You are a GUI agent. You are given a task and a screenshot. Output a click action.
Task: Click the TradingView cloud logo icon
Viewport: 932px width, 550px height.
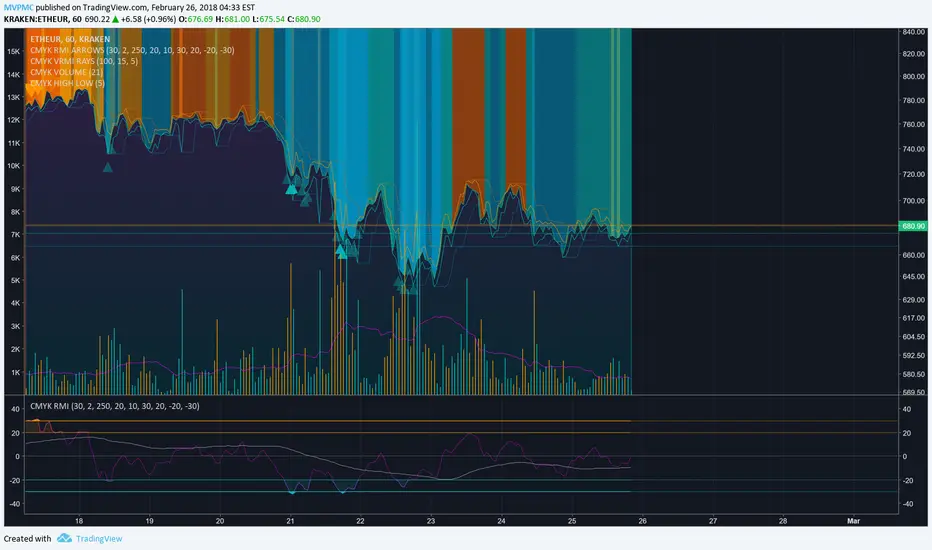[65, 538]
